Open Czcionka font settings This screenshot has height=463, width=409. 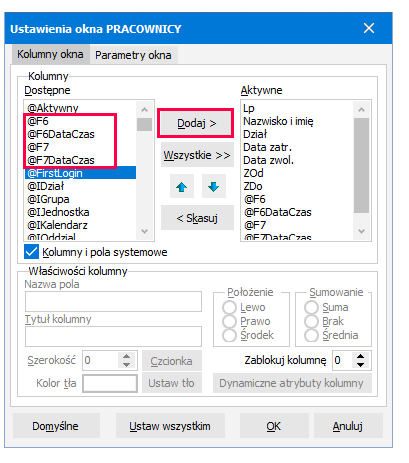click(x=172, y=361)
